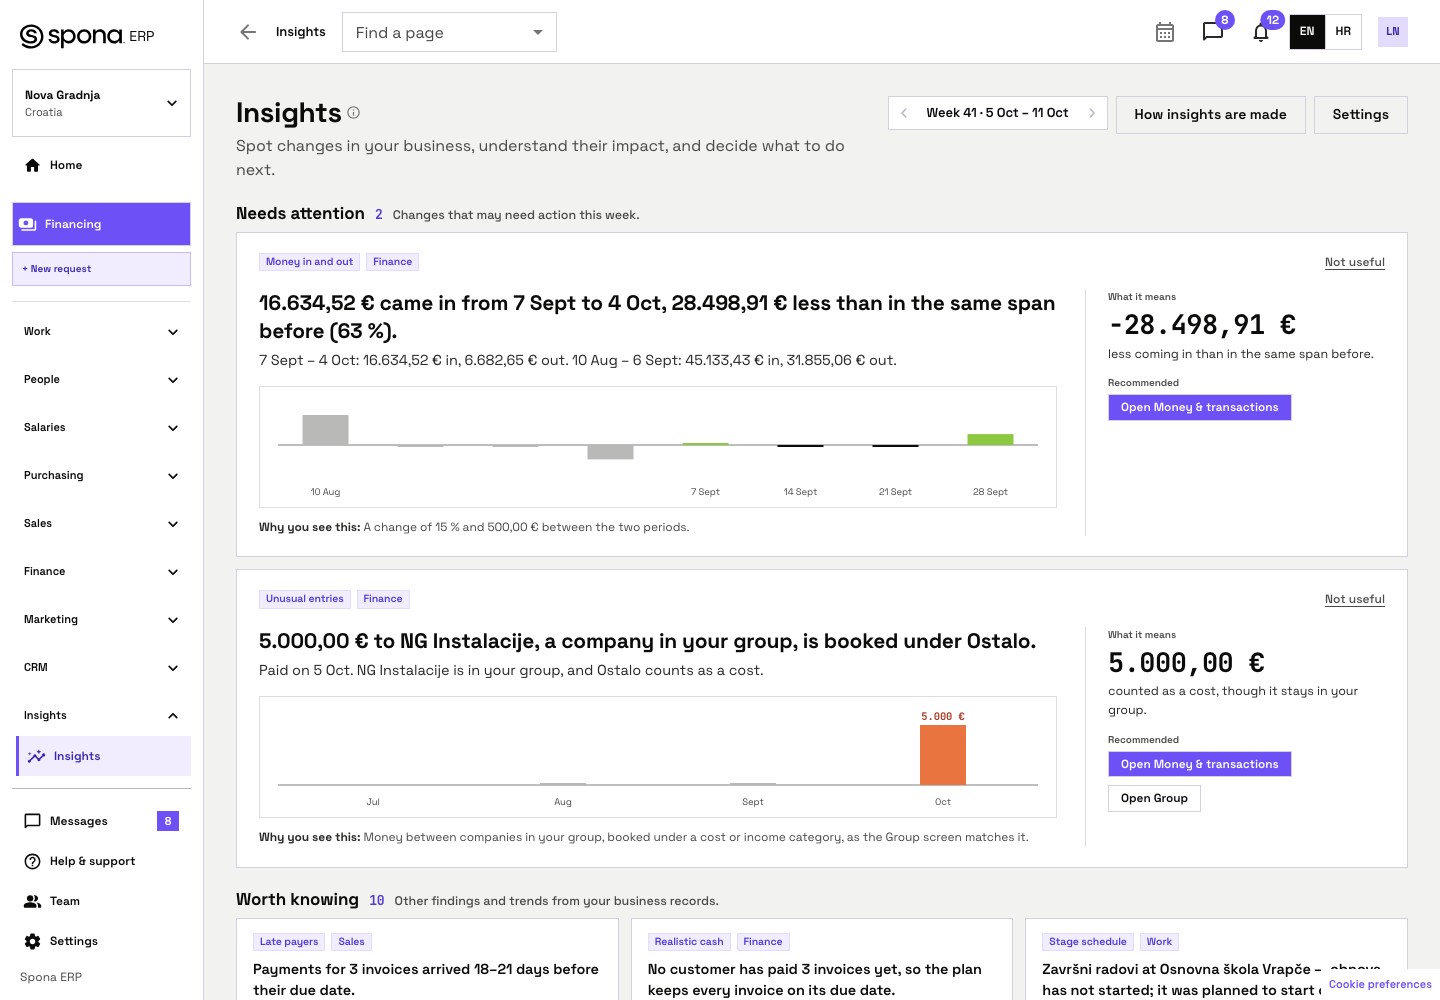1440x1000 pixels.
Task: Open Financing in the sidebar
Action: (x=101, y=224)
